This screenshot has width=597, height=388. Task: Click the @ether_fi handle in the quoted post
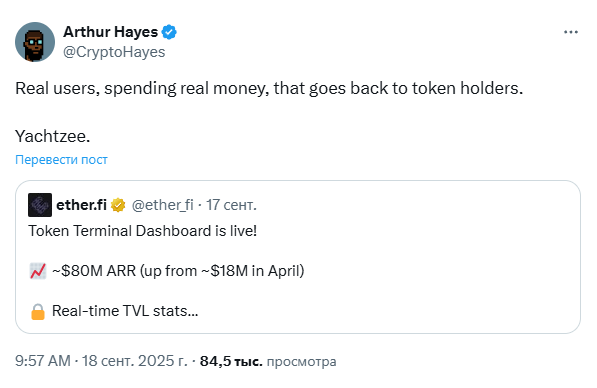tap(163, 205)
